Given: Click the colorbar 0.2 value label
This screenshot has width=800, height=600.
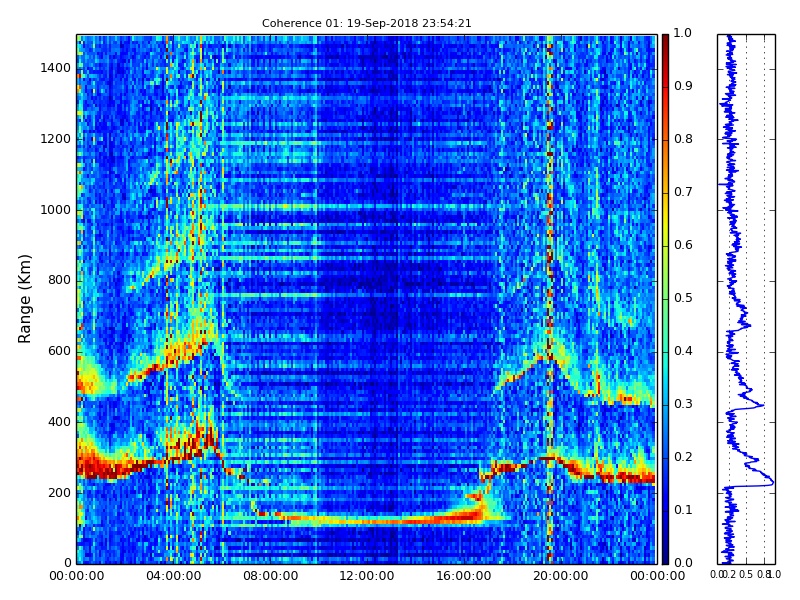Looking at the screenshot, I should point(683,457).
